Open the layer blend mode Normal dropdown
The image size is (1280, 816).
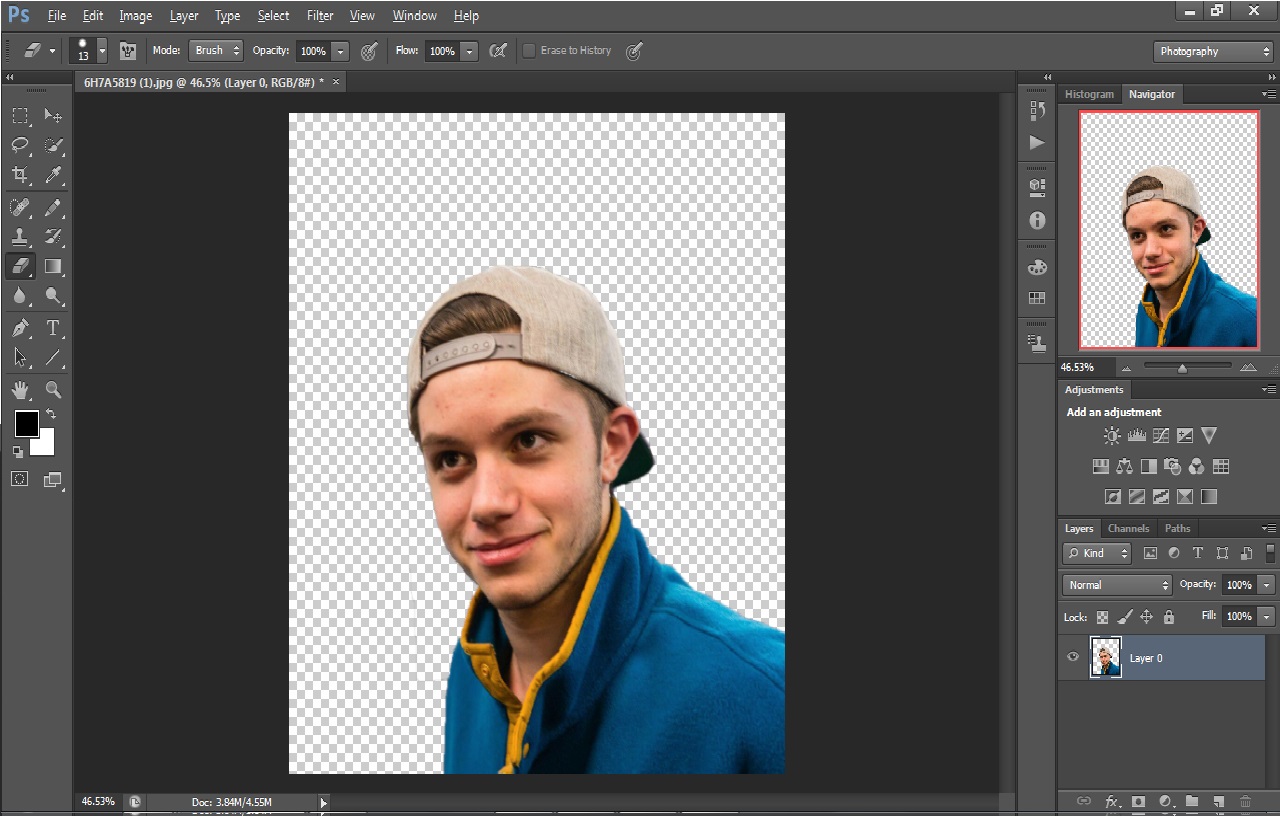click(x=1117, y=585)
